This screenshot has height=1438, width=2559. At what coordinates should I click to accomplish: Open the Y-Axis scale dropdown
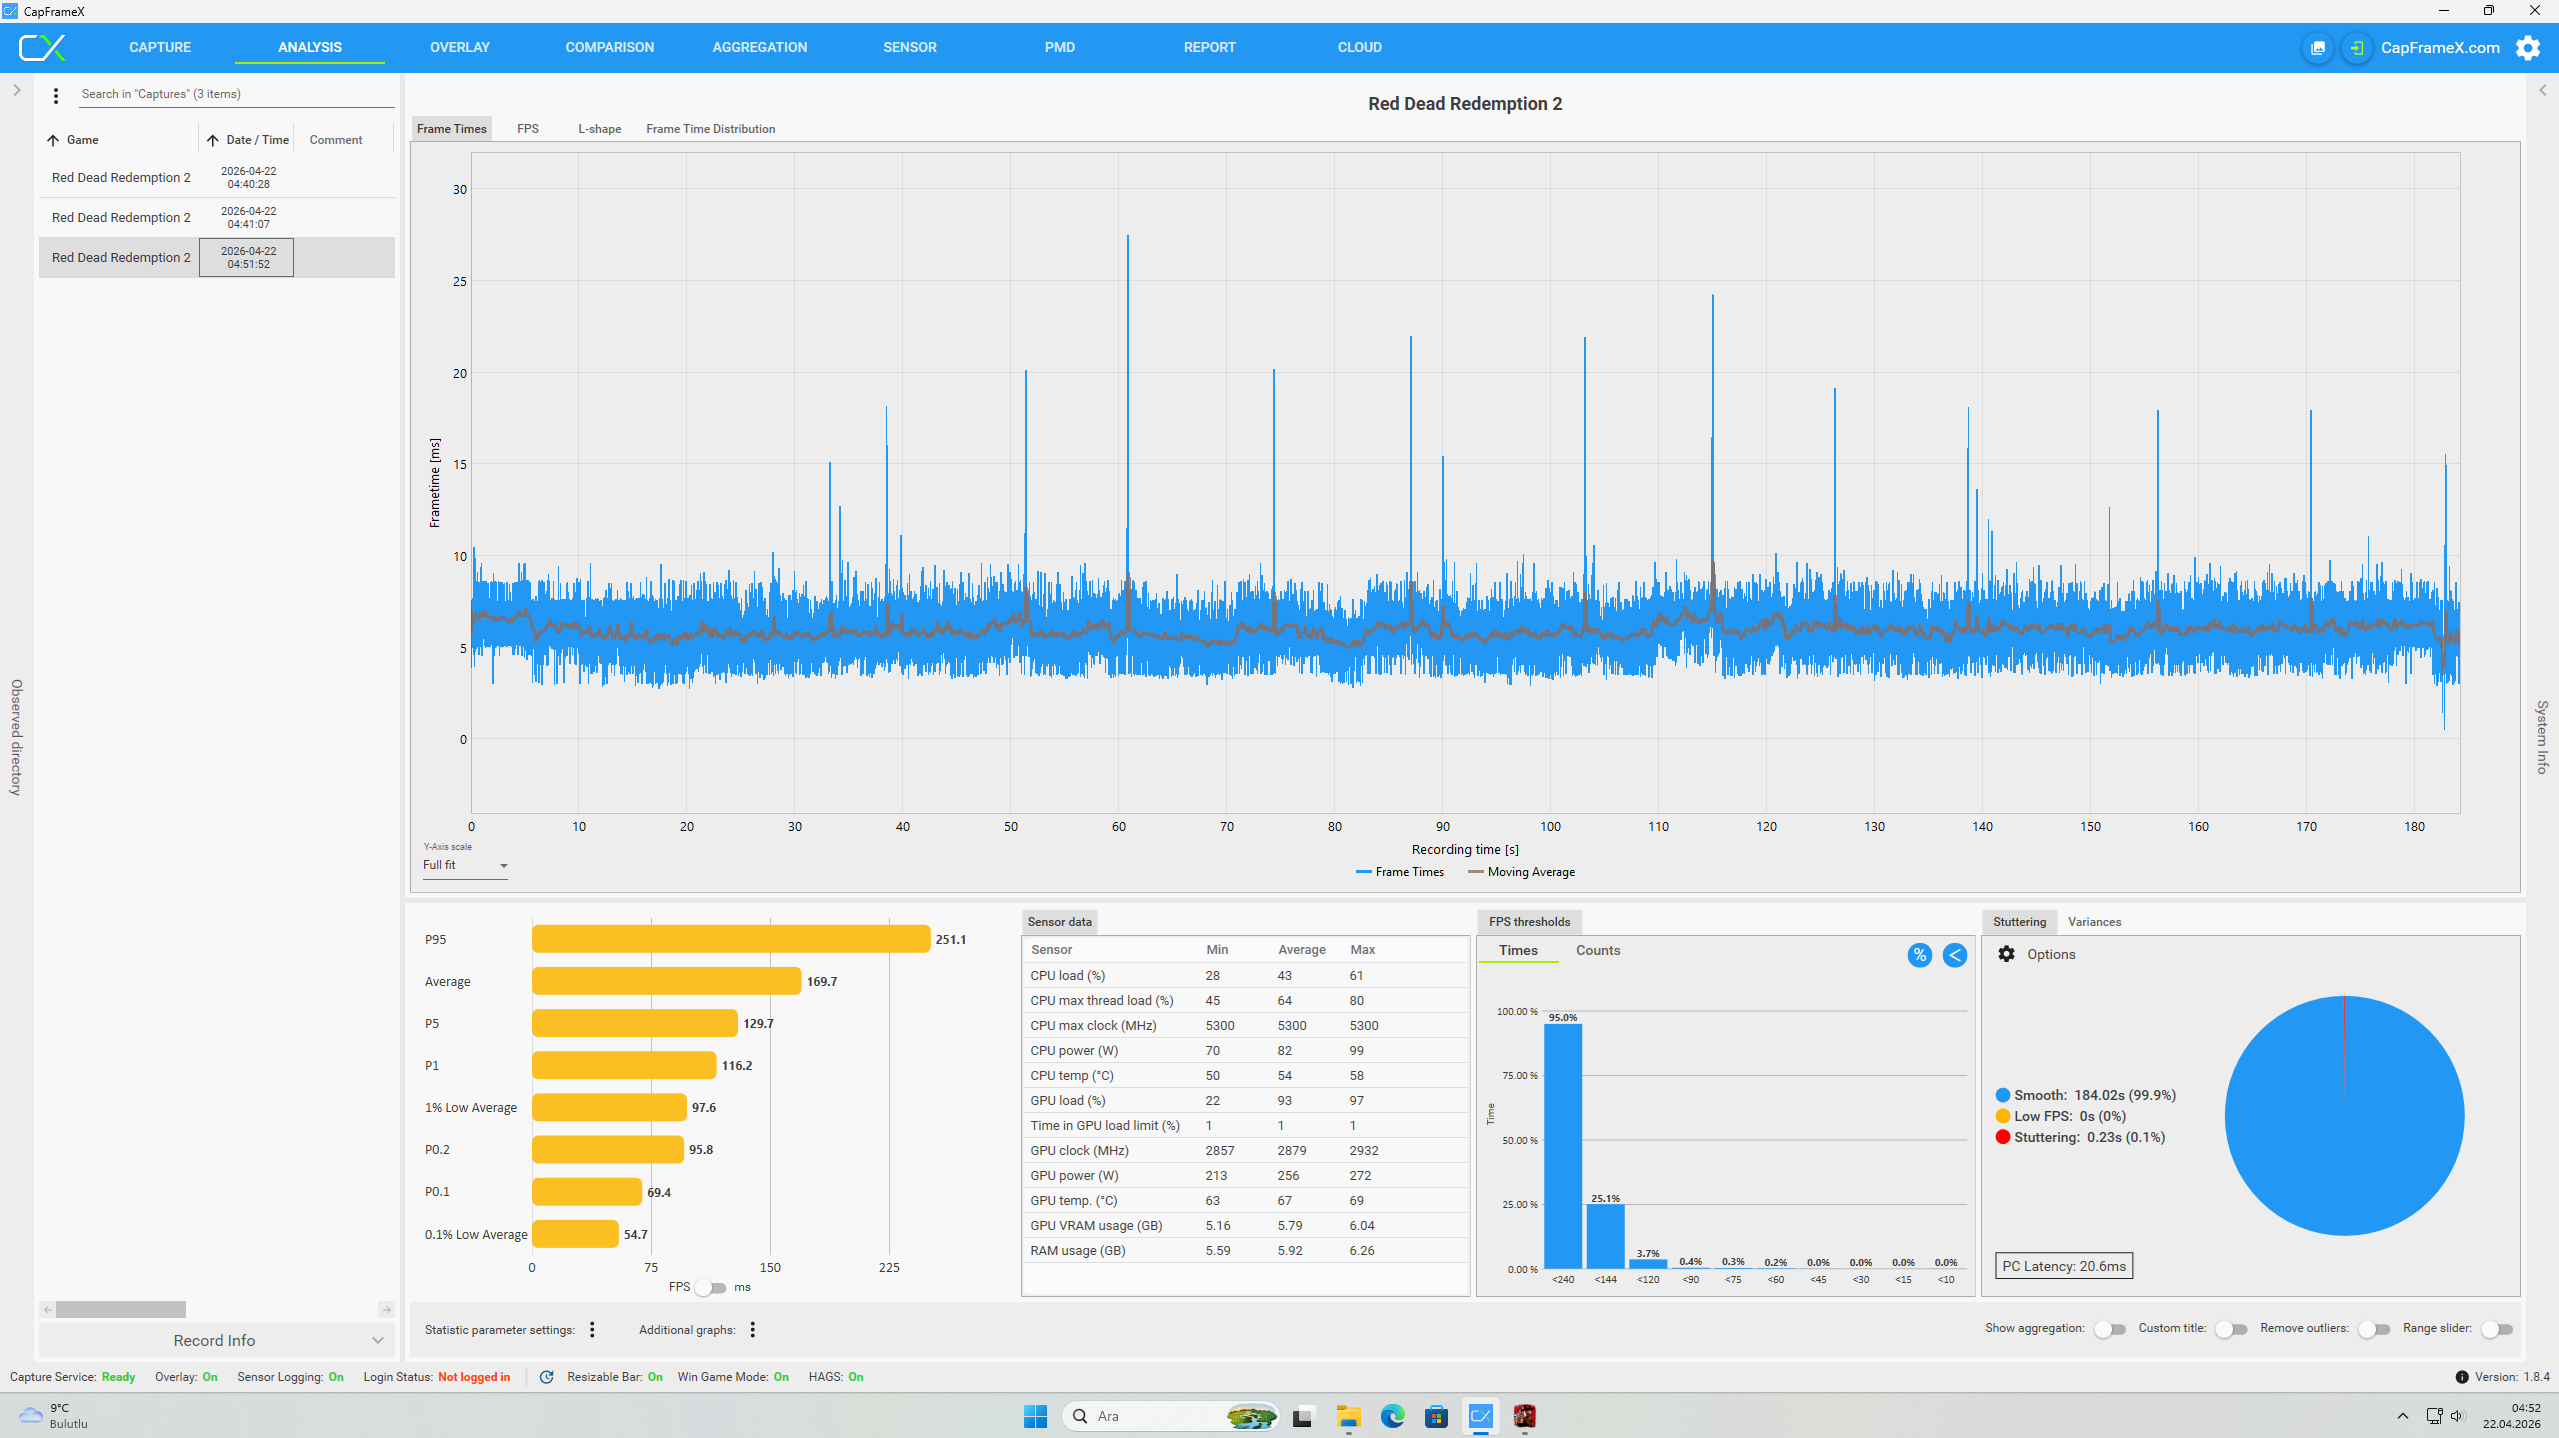point(466,866)
